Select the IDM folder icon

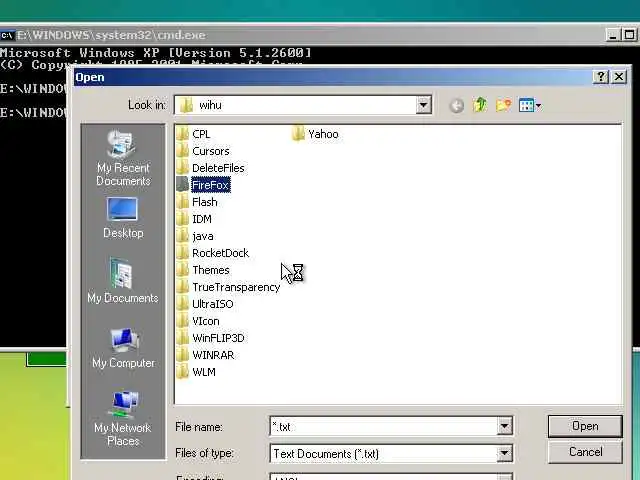click(x=182, y=219)
